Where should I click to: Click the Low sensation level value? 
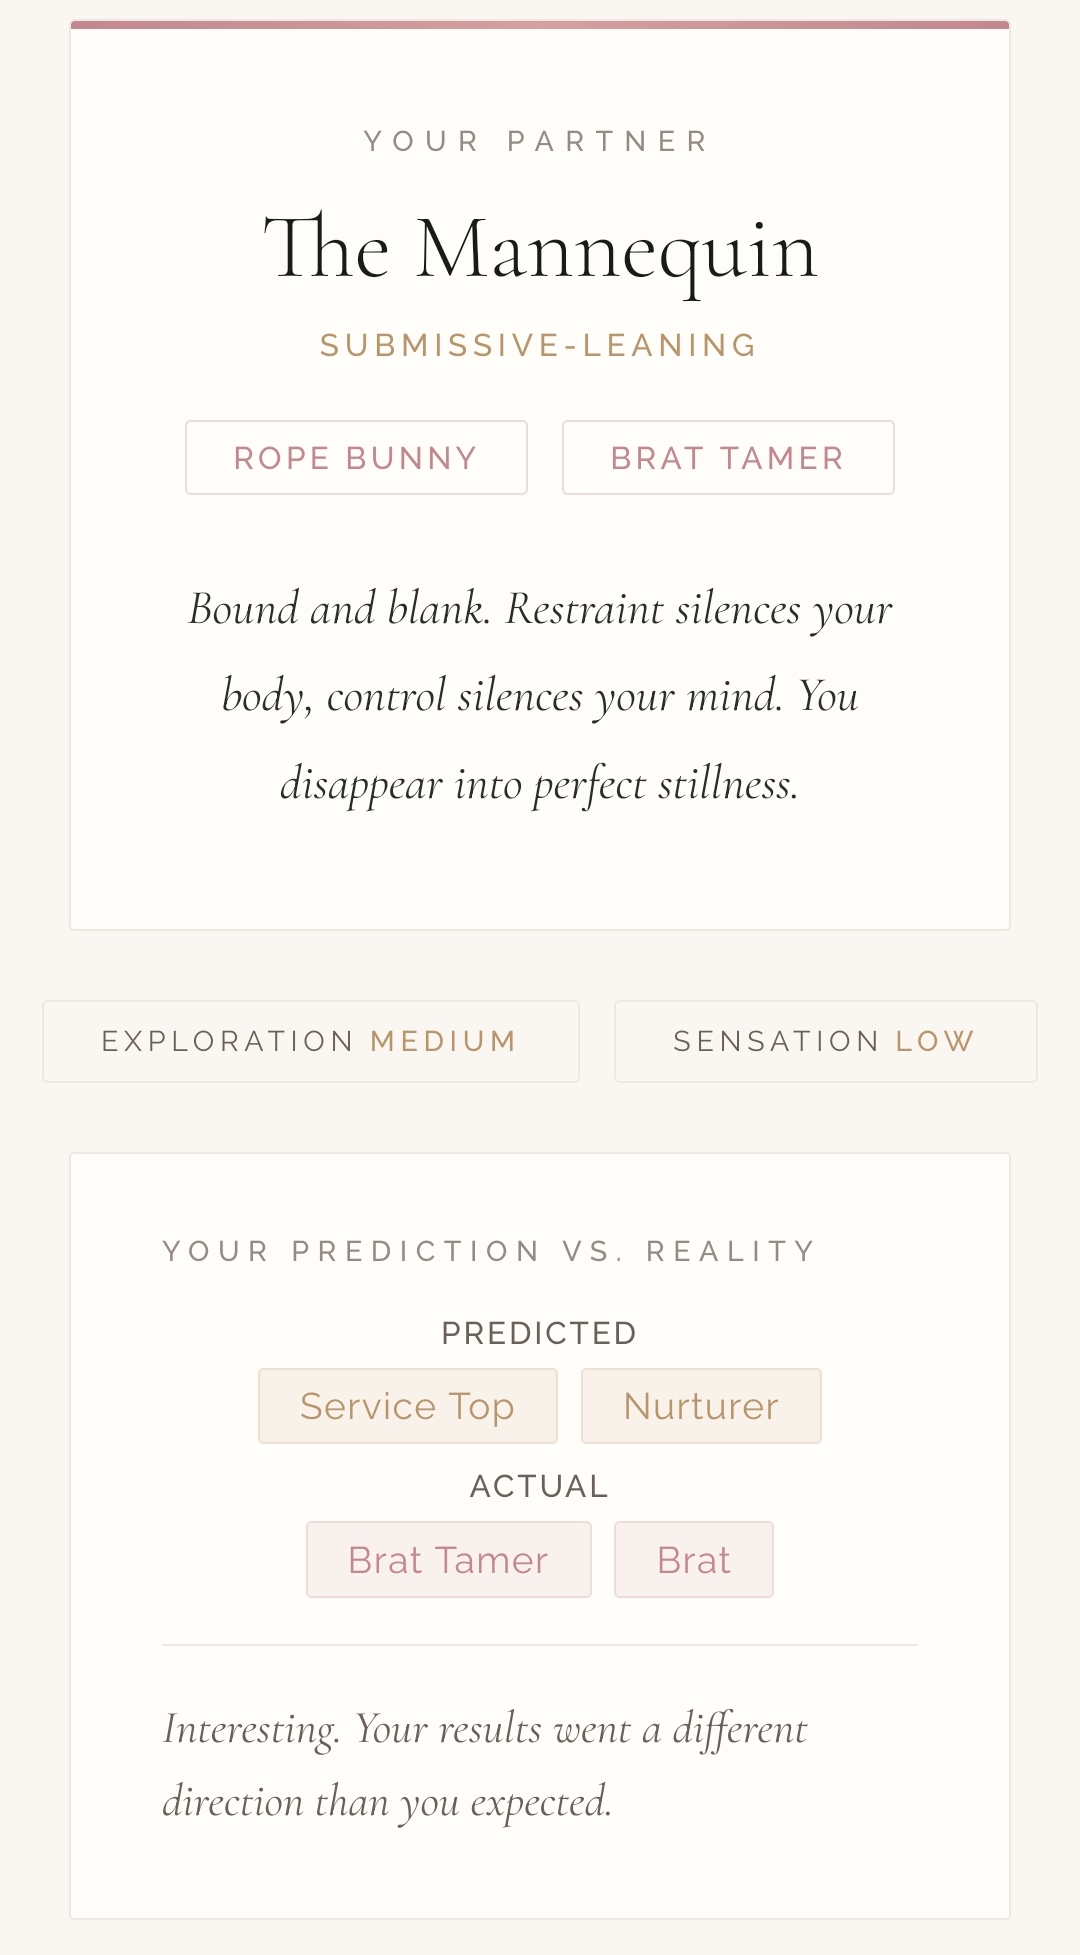point(934,1042)
